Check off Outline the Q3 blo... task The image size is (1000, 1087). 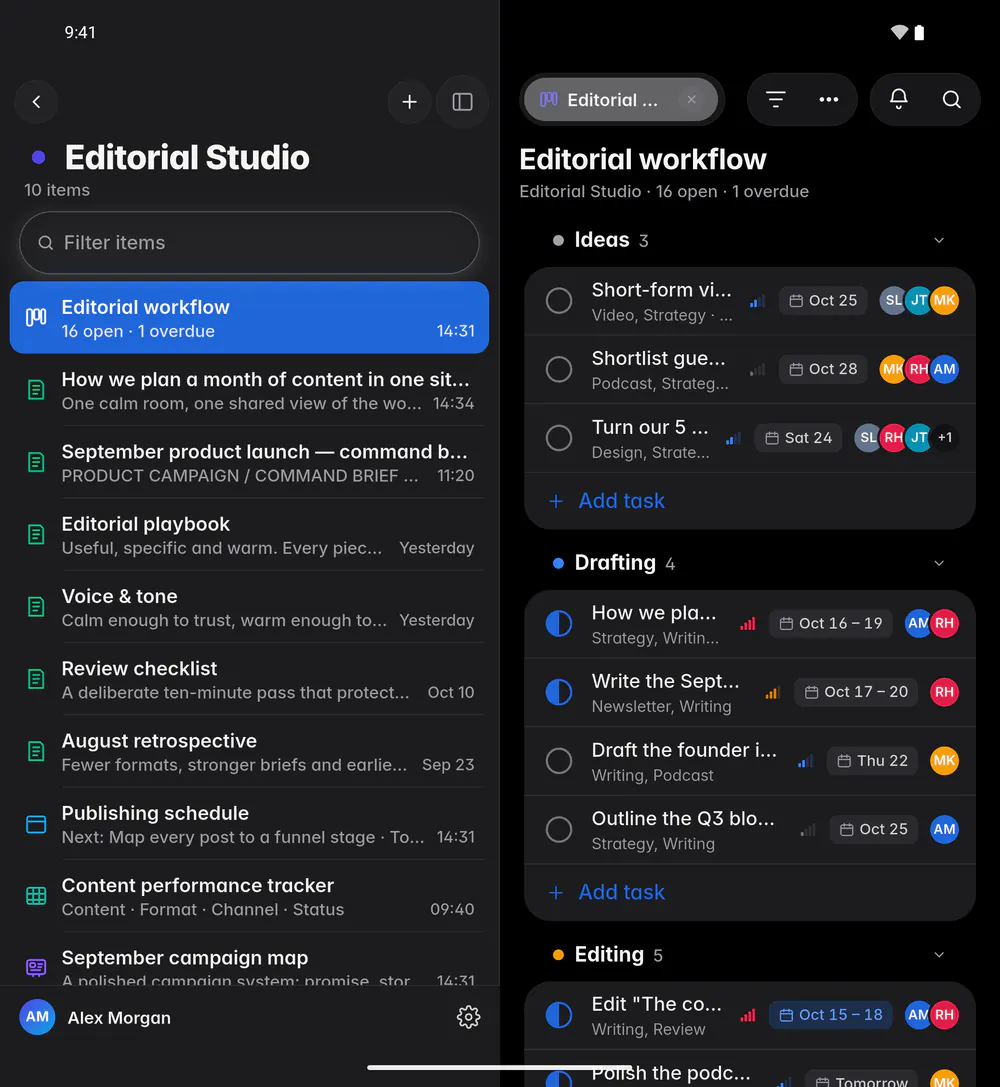tap(559, 830)
